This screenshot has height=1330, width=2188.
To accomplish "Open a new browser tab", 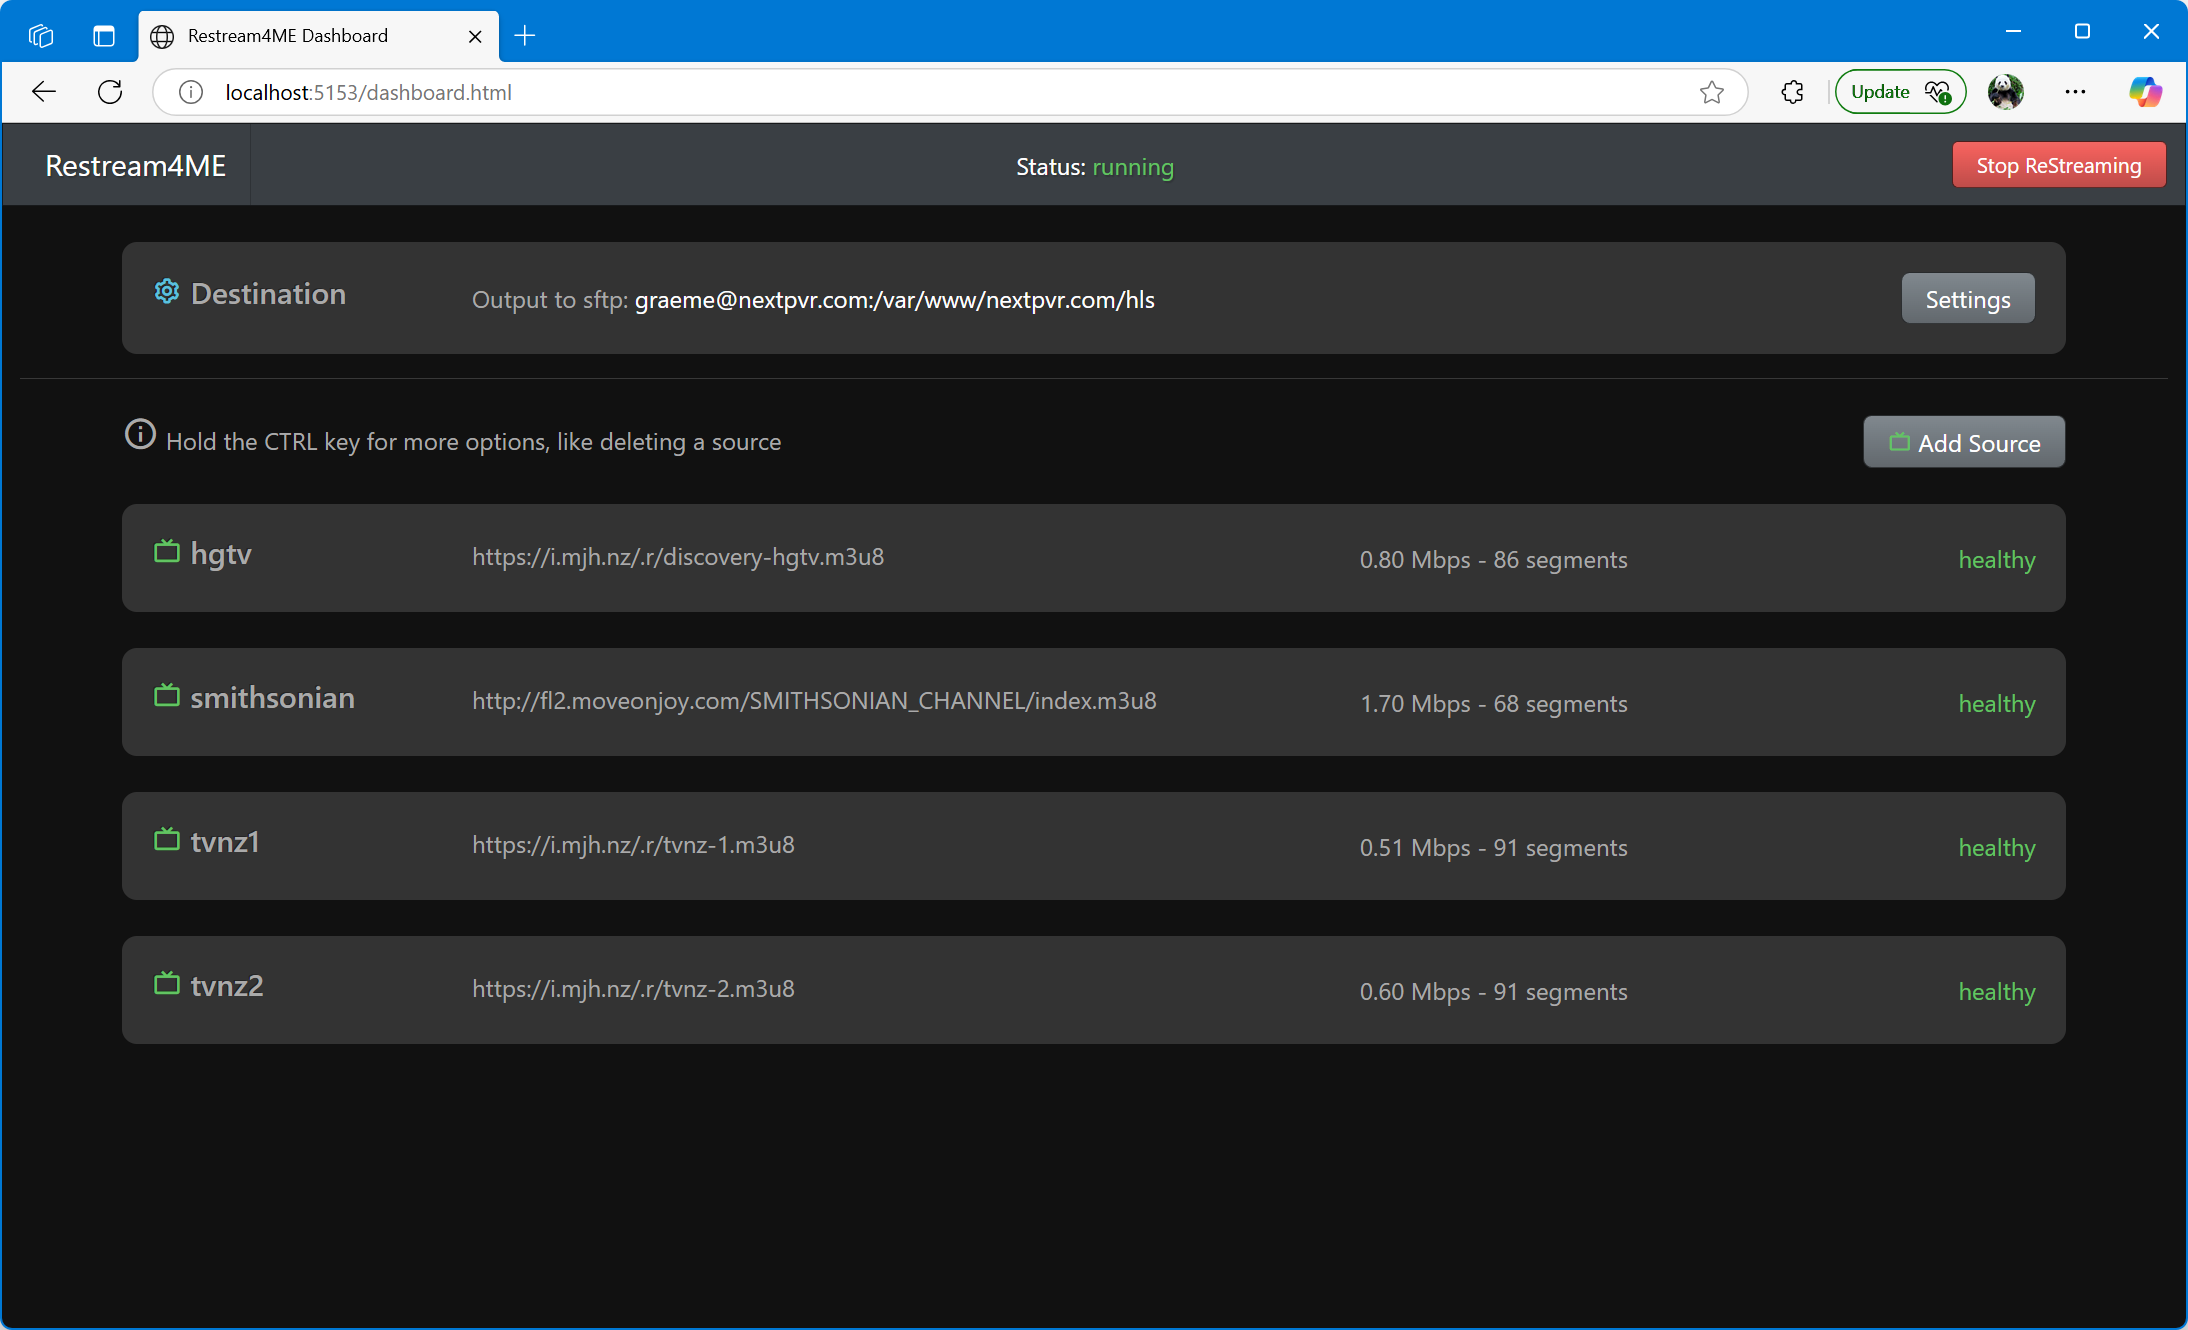I will (525, 36).
